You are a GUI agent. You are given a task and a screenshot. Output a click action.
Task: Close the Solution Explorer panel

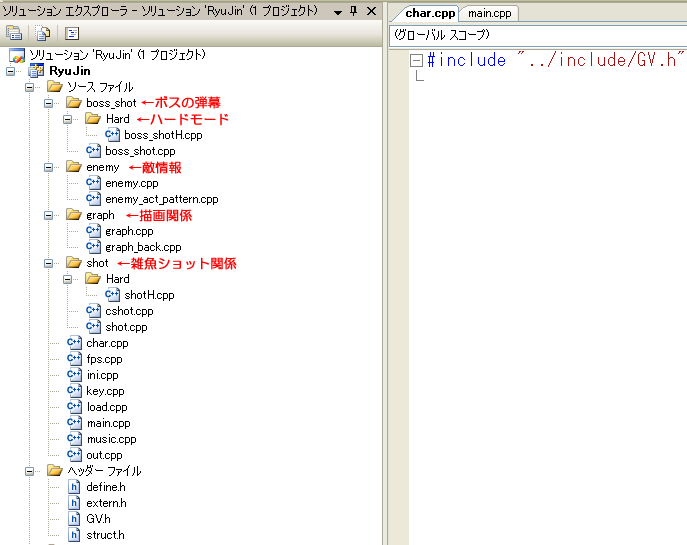pos(372,11)
